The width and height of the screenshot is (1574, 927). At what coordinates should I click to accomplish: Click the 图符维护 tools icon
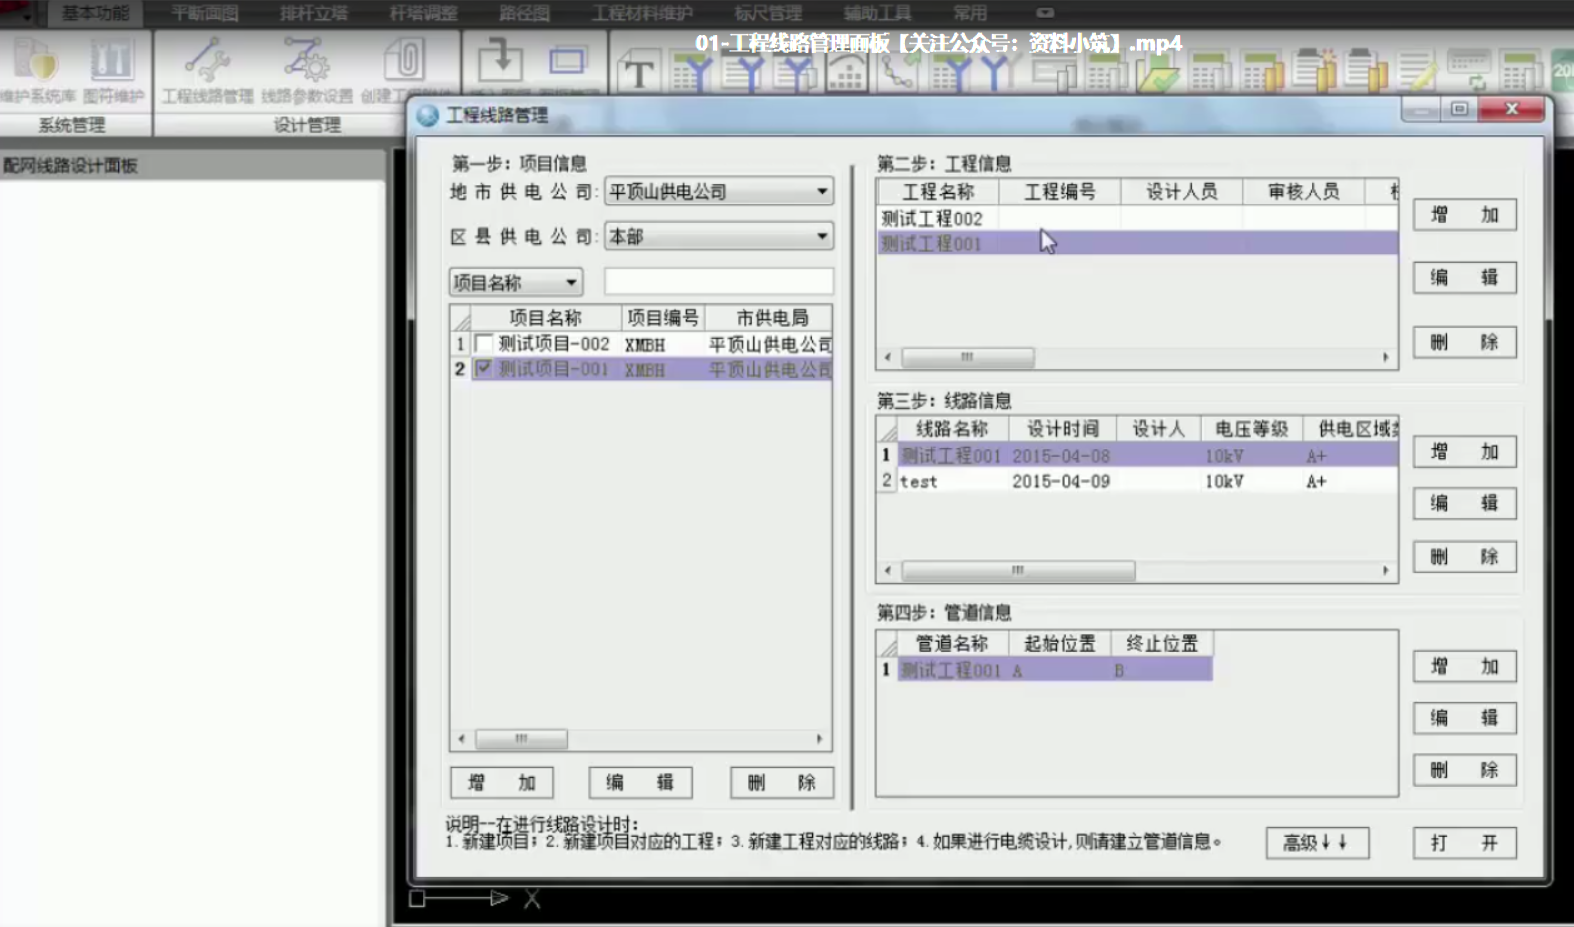tap(112, 62)
